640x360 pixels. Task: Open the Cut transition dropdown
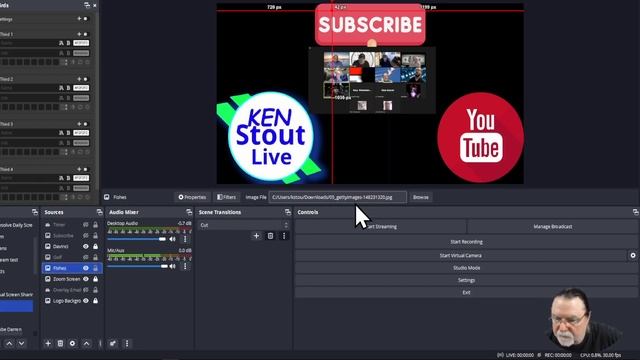244,225
